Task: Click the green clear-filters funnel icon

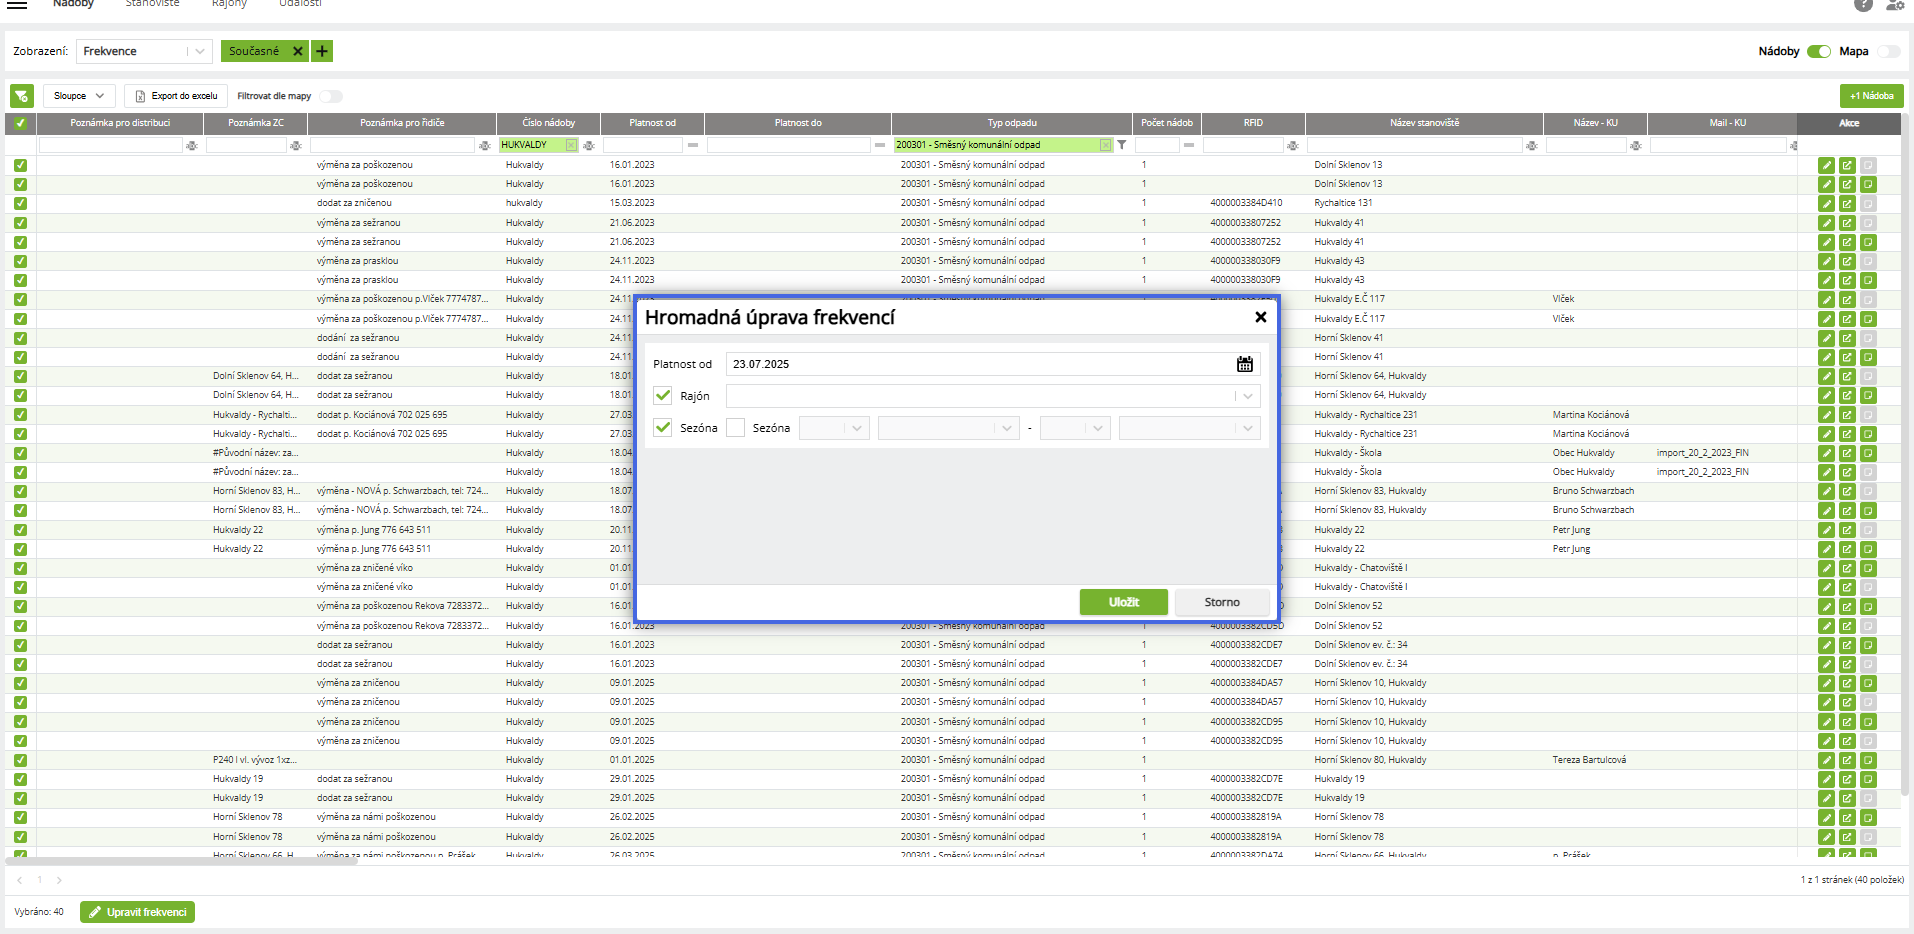Action: click(x=21, y=96)
